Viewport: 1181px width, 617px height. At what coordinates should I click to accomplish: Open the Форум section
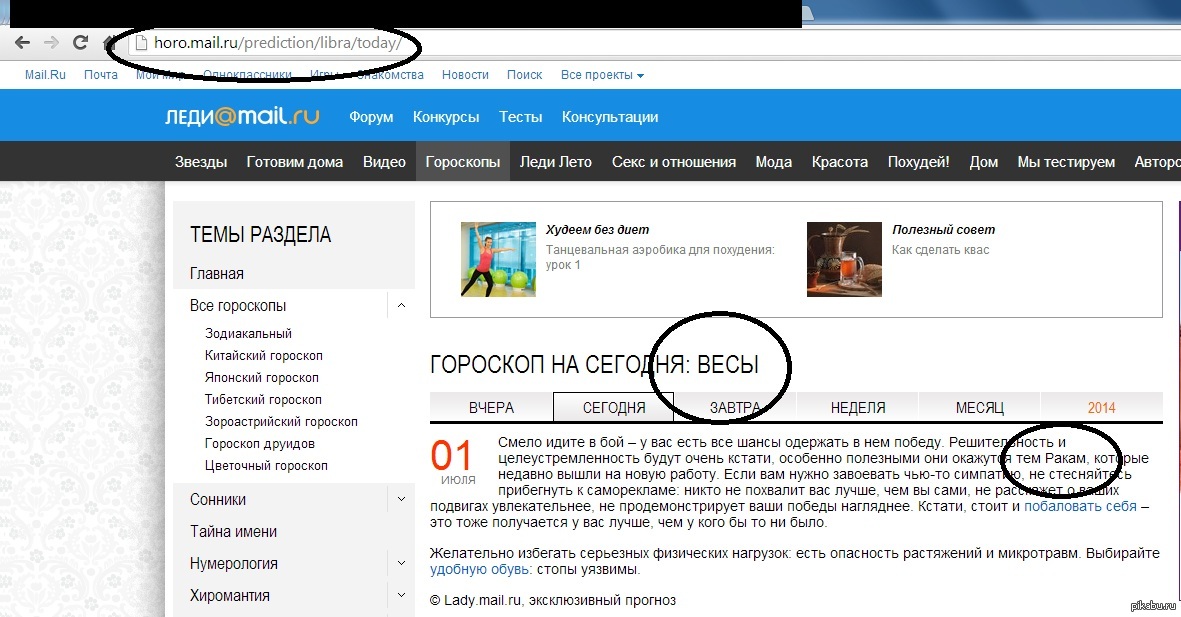[371, 117]
